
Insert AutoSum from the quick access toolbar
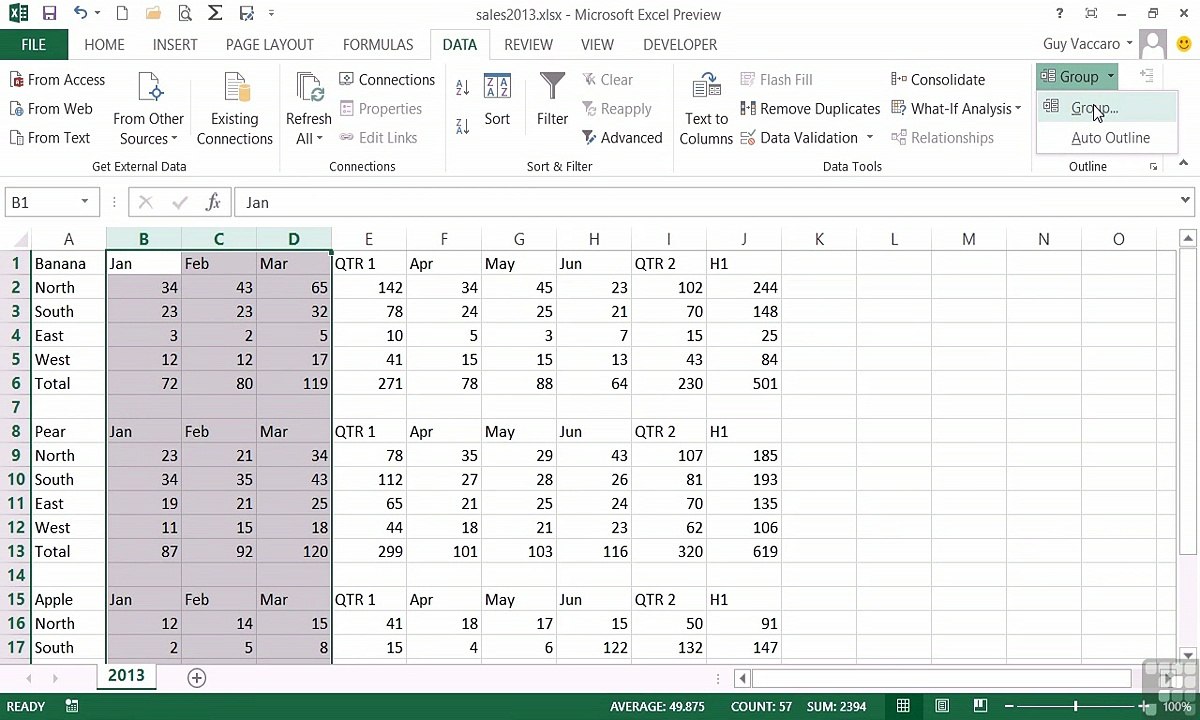215,14
